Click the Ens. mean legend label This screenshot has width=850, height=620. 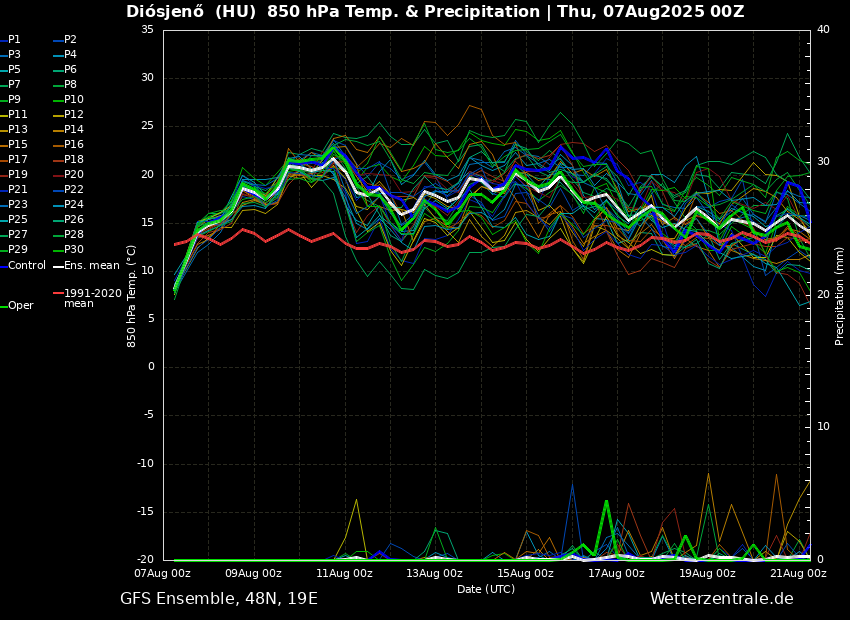(91, 266)
